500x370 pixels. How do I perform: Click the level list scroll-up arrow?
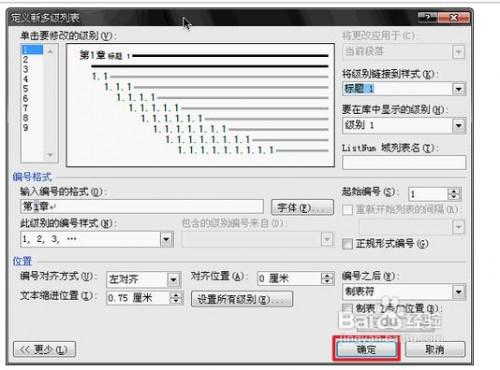[x=50, y=51]
